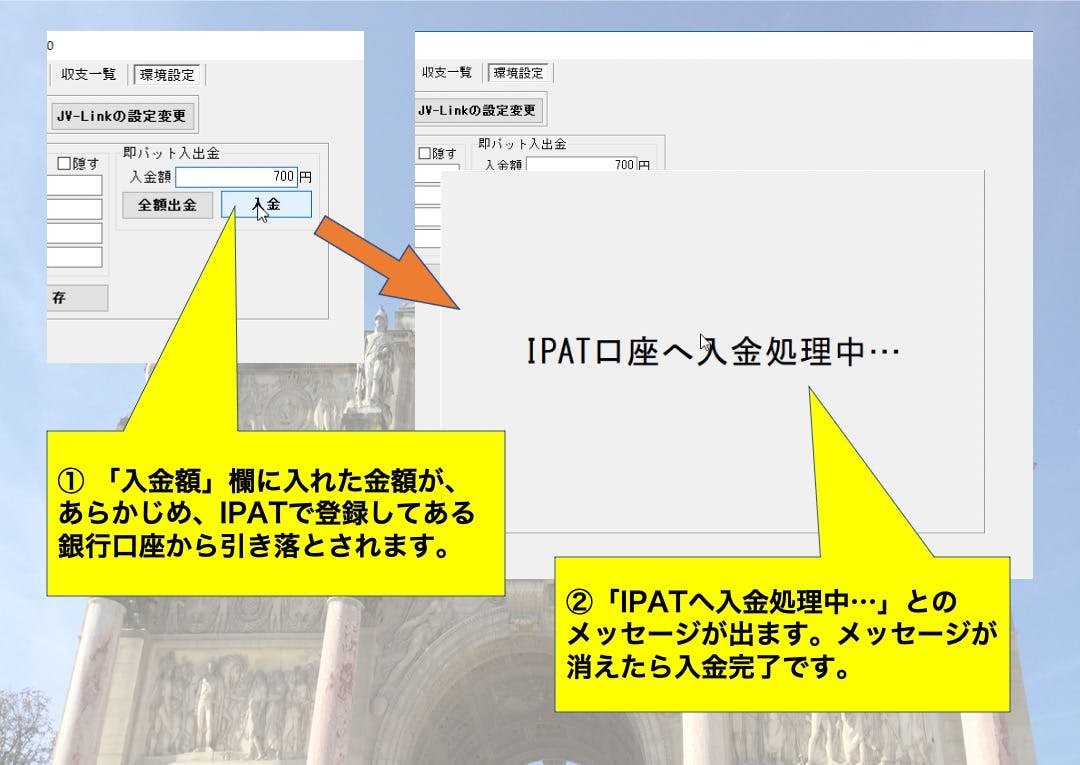Click the first empty field below 隠す in left window
The image size is (1080, 765).
click(74, 185)
